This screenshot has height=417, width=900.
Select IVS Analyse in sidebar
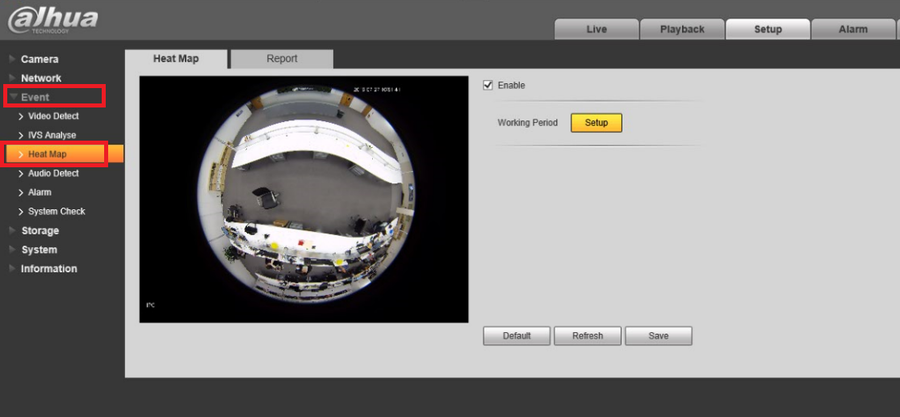click(52, 135)
